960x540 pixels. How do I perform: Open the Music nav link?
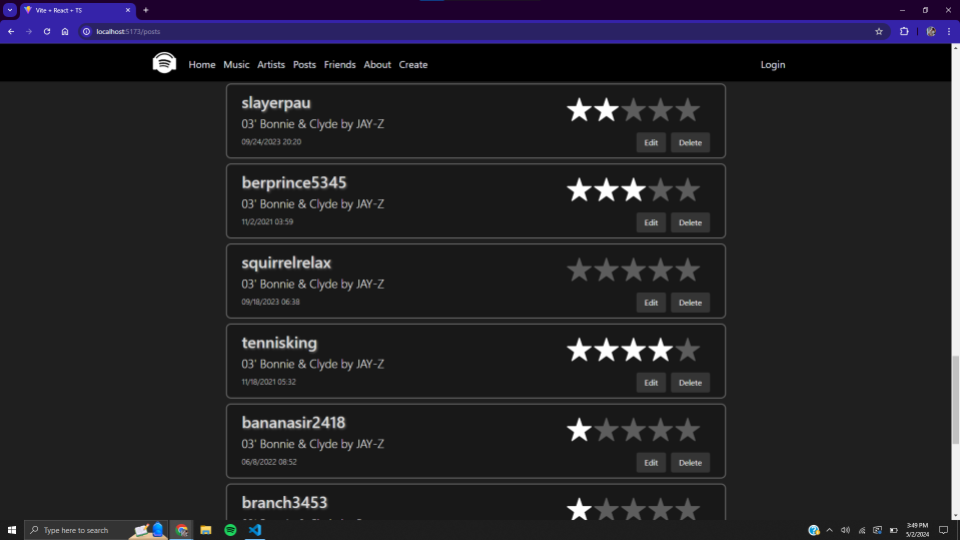[236, 64]
